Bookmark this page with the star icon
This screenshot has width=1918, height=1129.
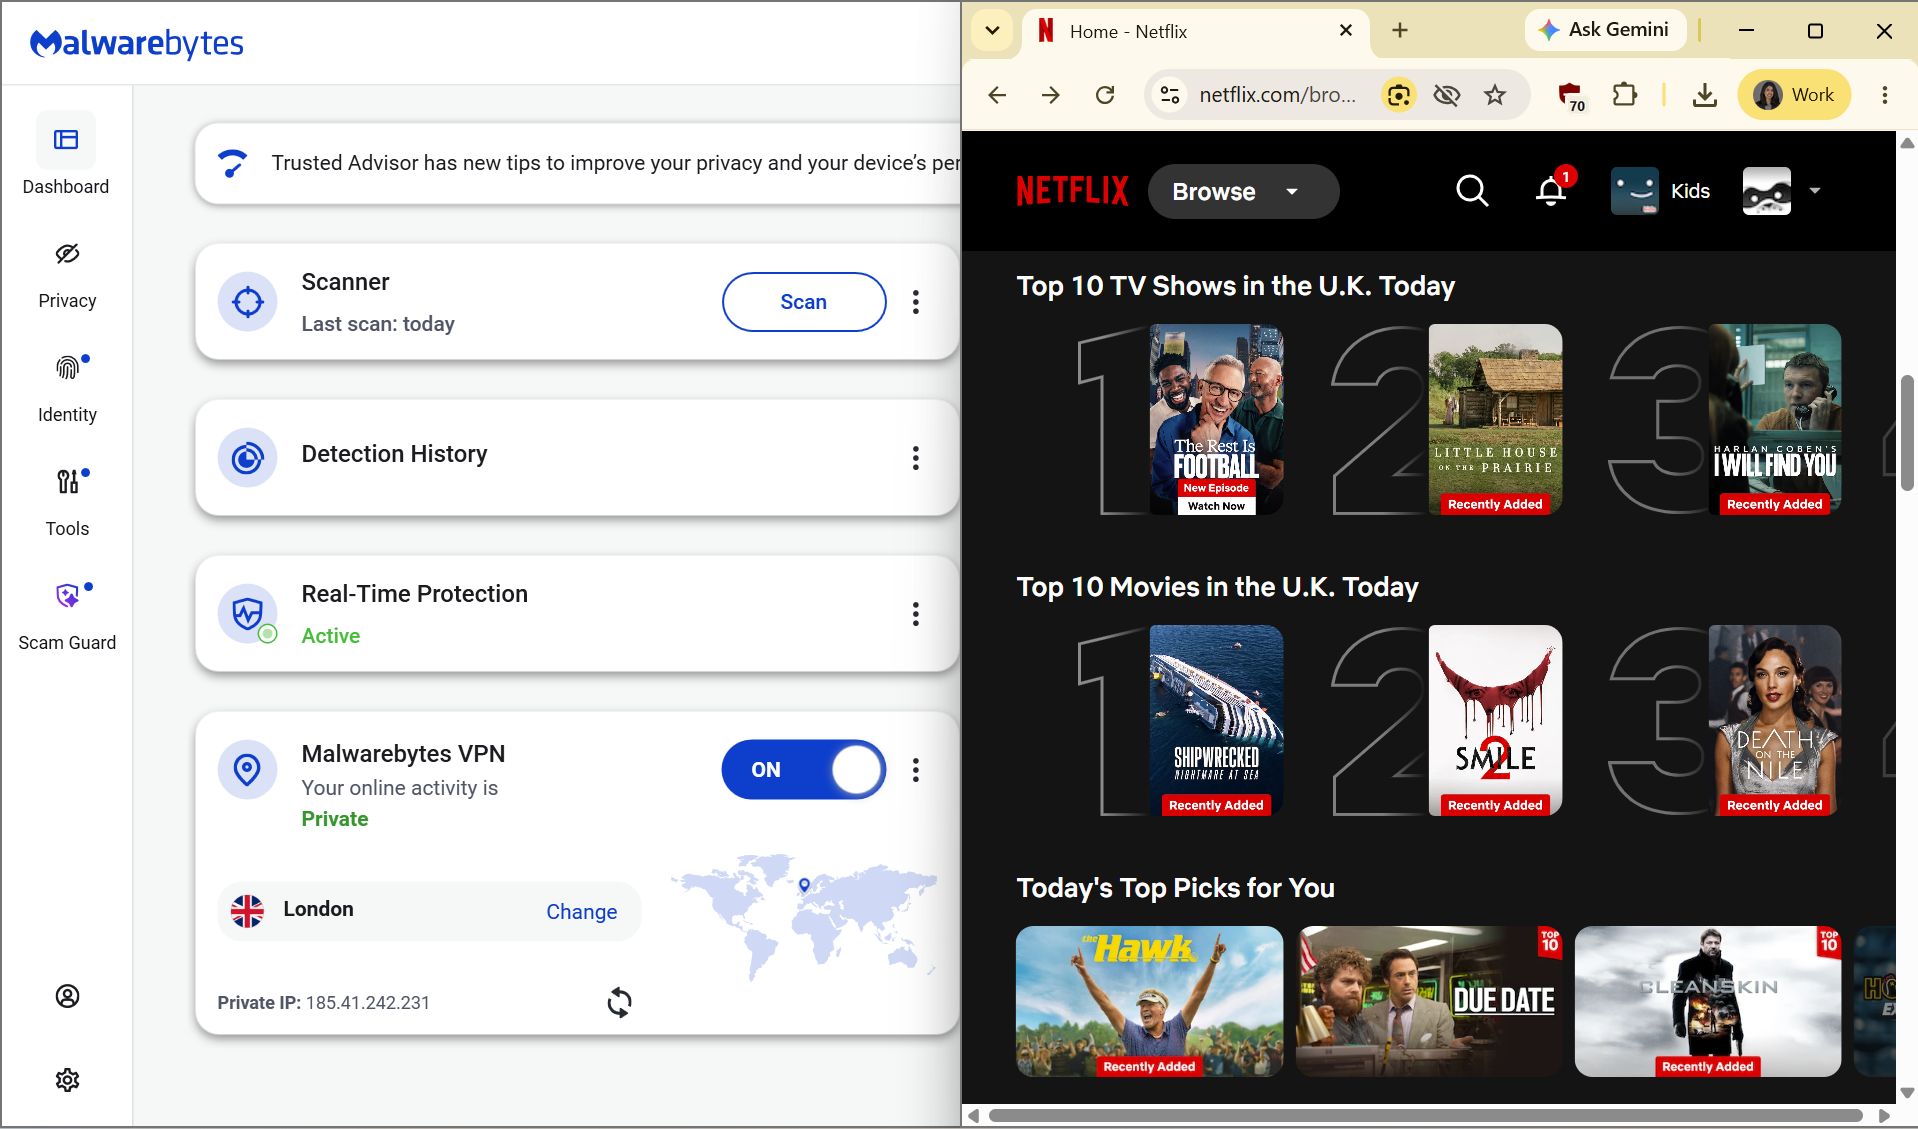[x=1495, y=95]
